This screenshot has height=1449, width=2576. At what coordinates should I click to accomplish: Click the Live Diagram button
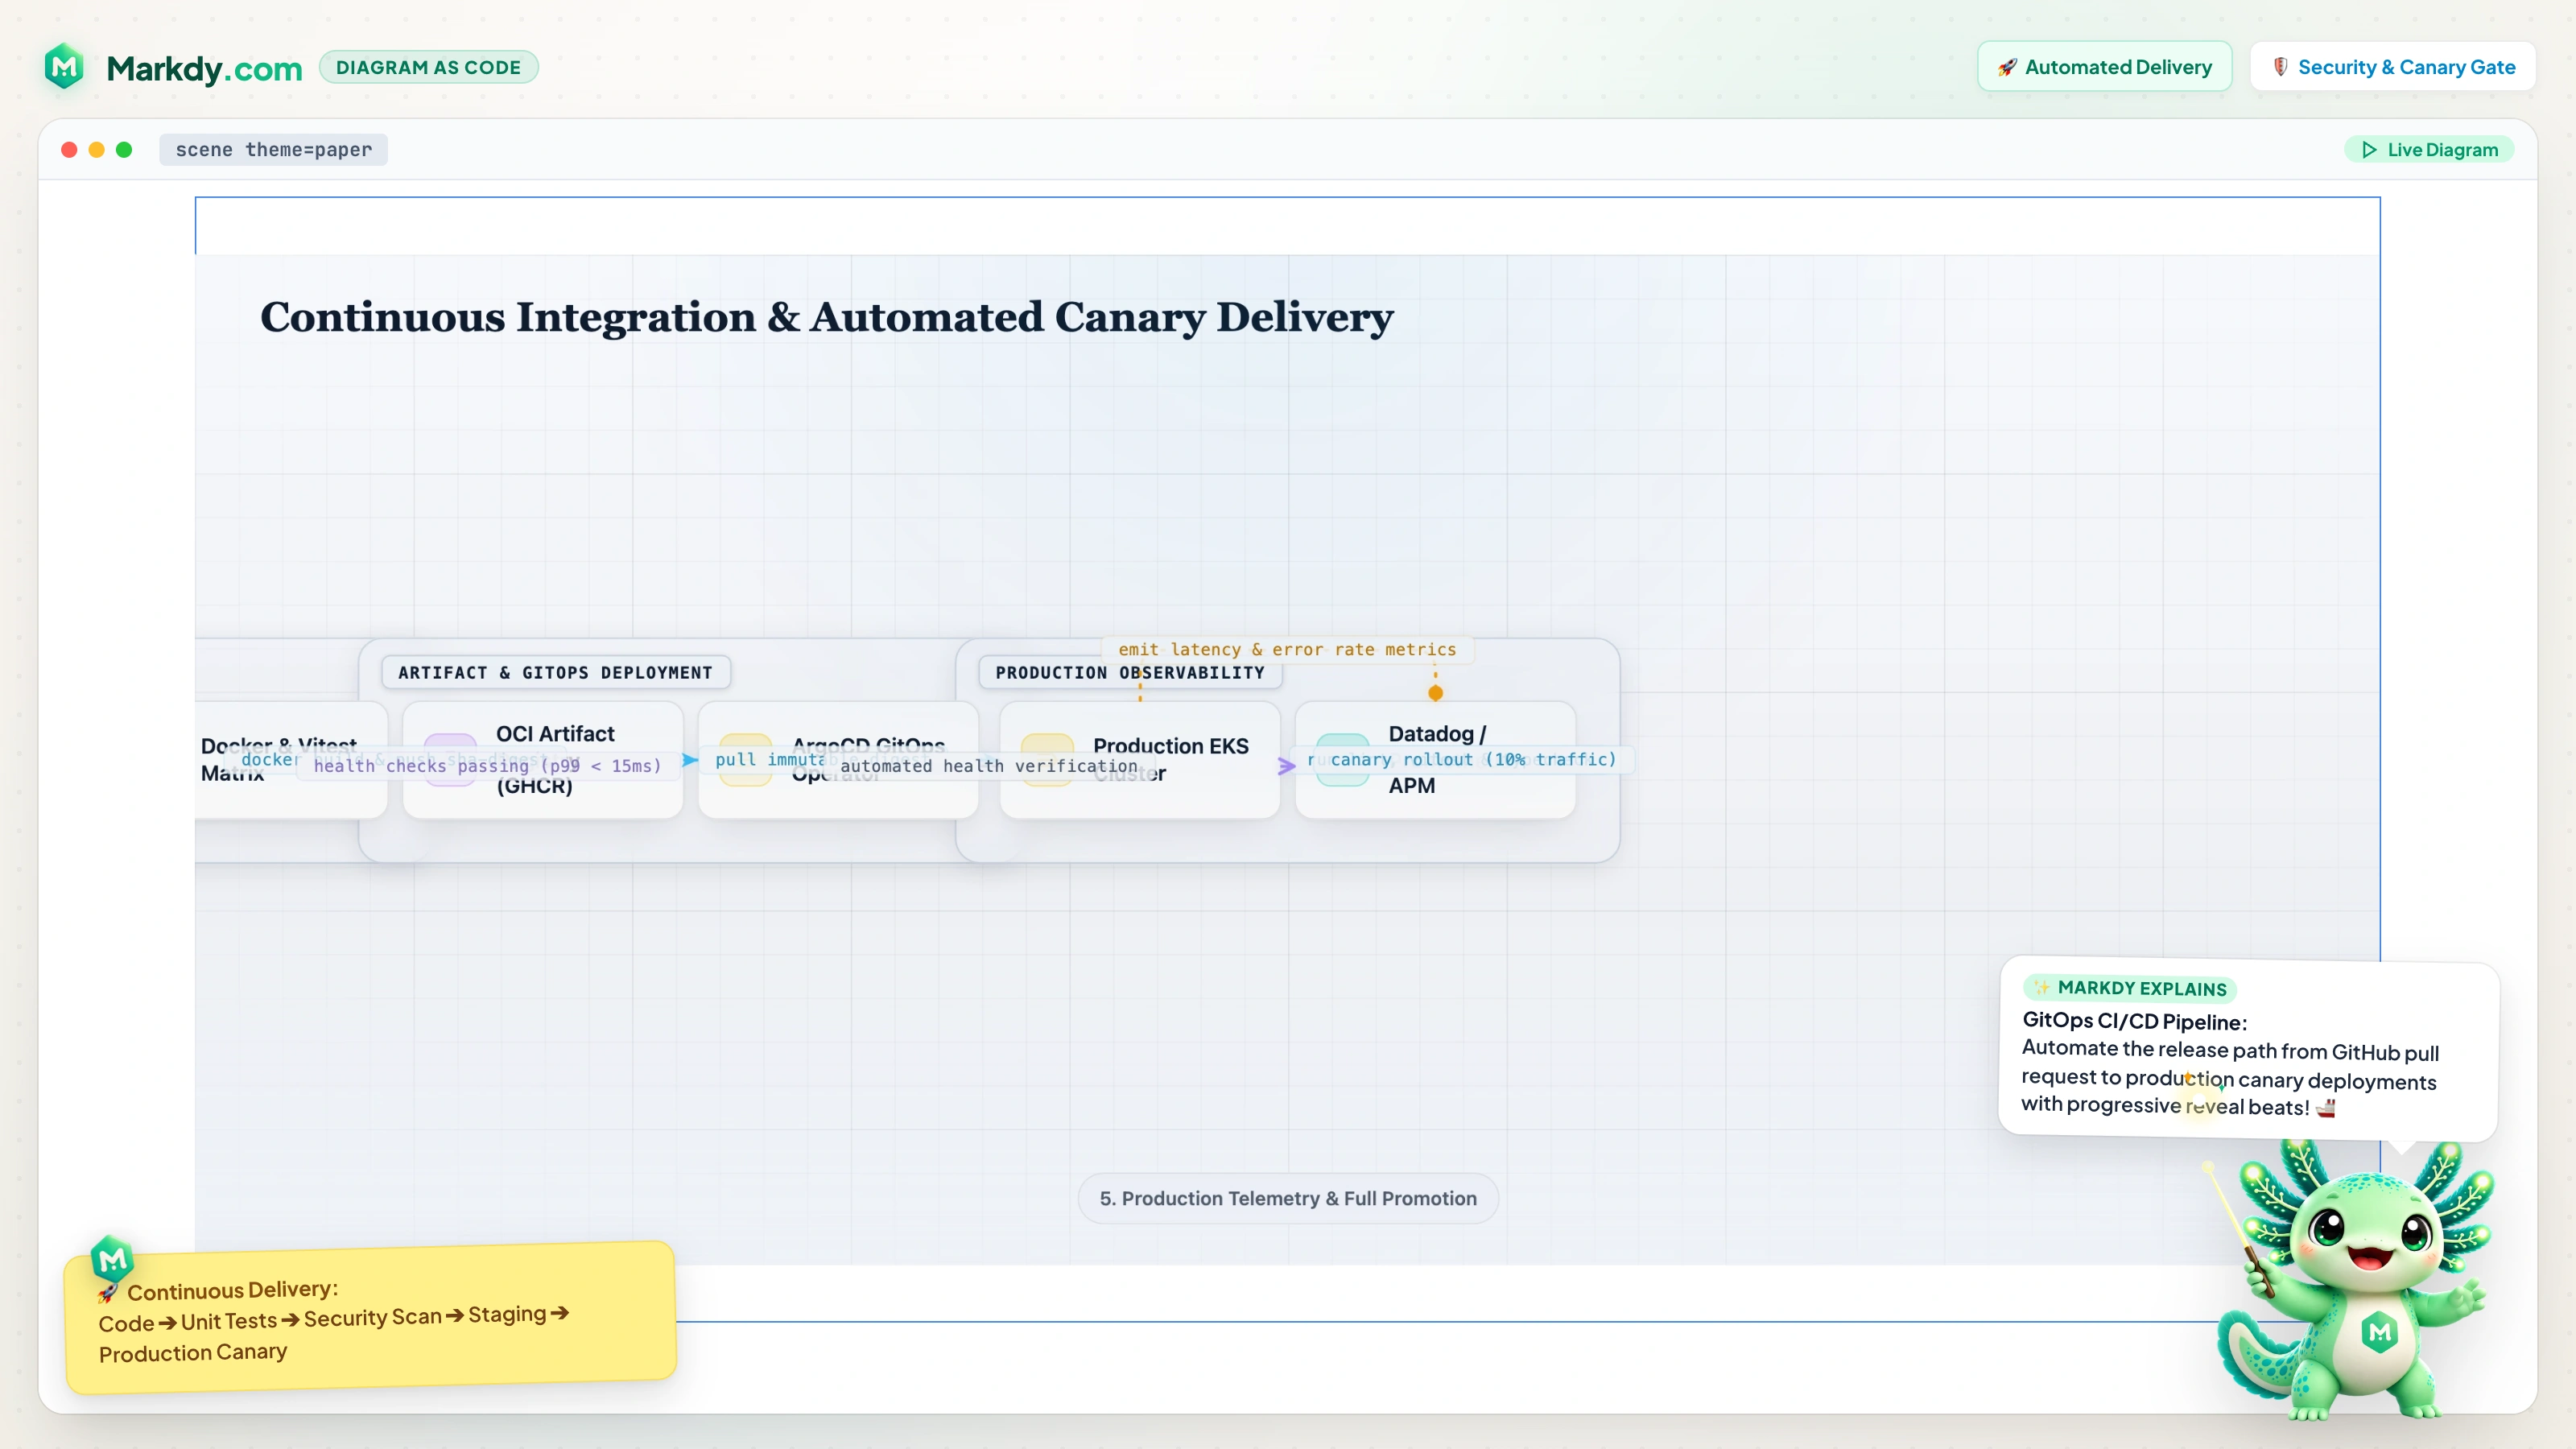(x=2429, y=150)
